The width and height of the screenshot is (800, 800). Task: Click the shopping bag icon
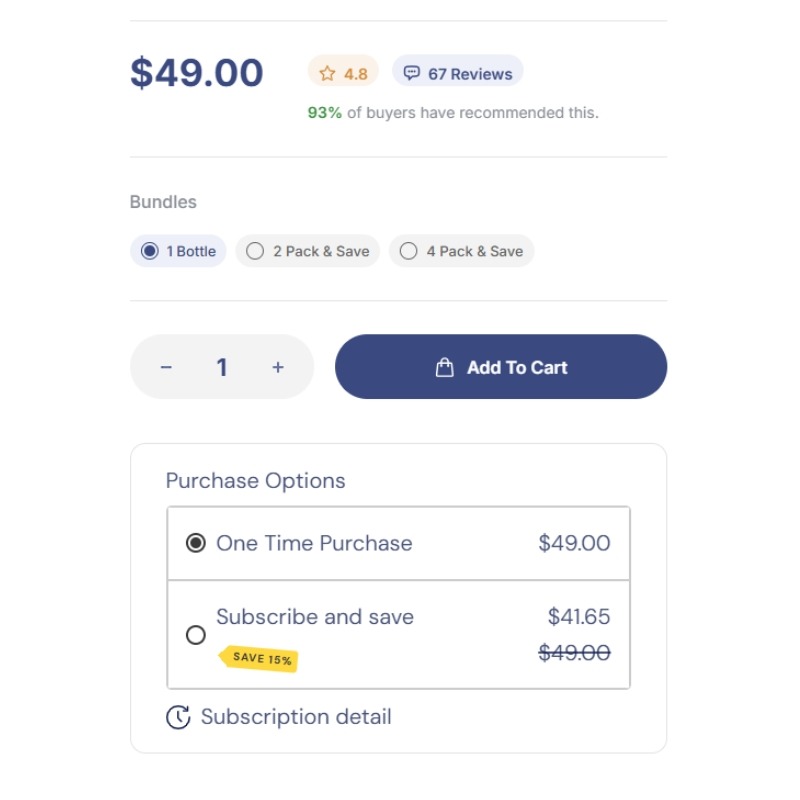(x=445, y=368)
